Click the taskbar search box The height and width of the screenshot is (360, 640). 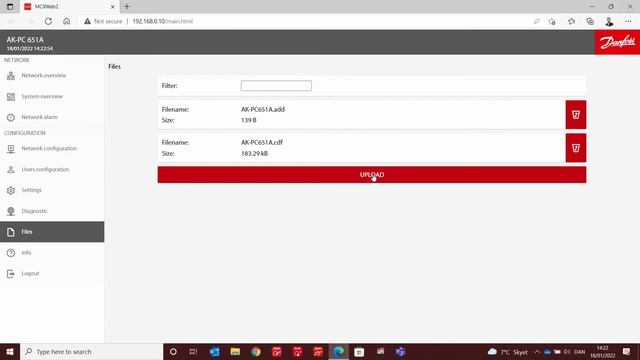[x=91, y=351]
